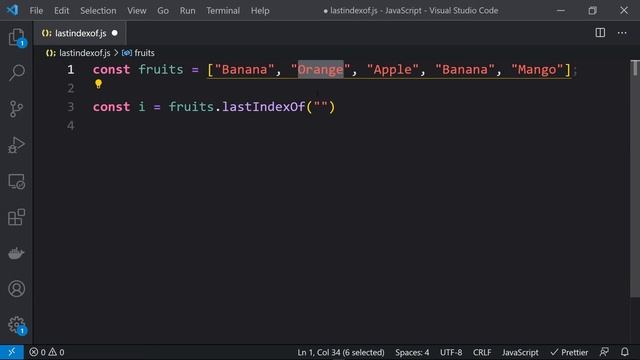Show problems panel from errors and warnings count
The height and width of the screenshot is (360, 640).
click(x=47, y=352)
